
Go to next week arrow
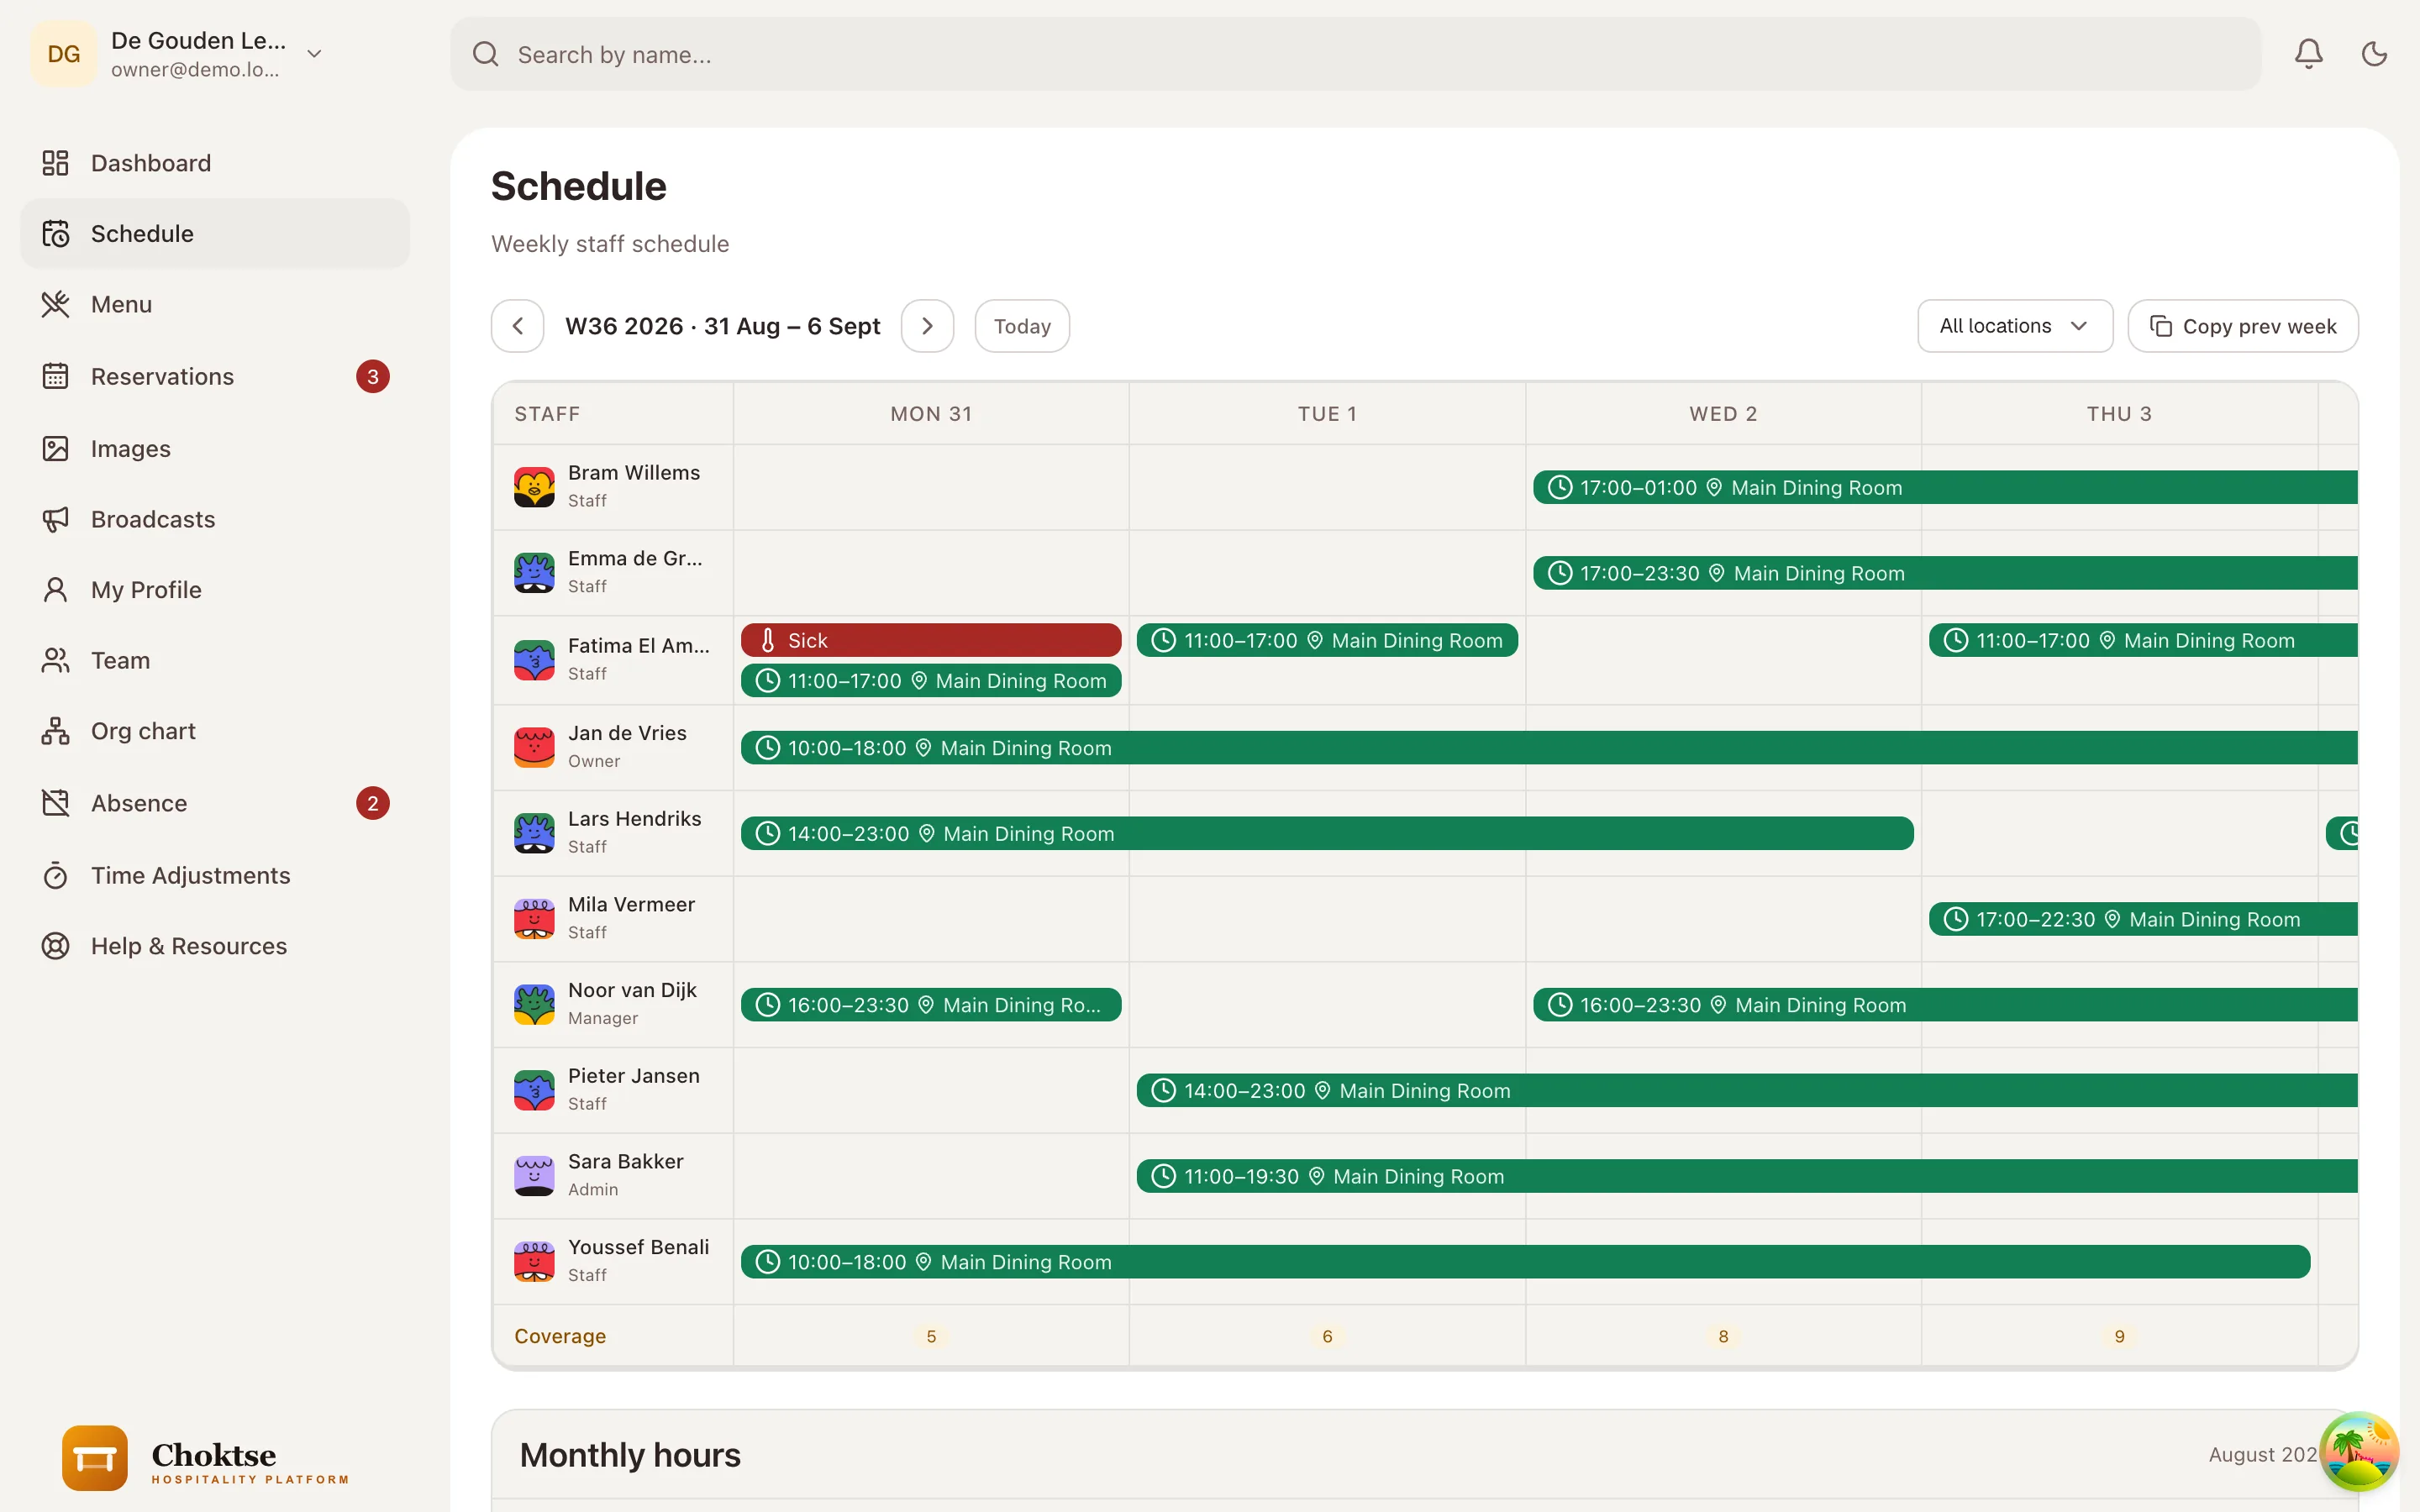pyautogui.click(x=927, y=326)
